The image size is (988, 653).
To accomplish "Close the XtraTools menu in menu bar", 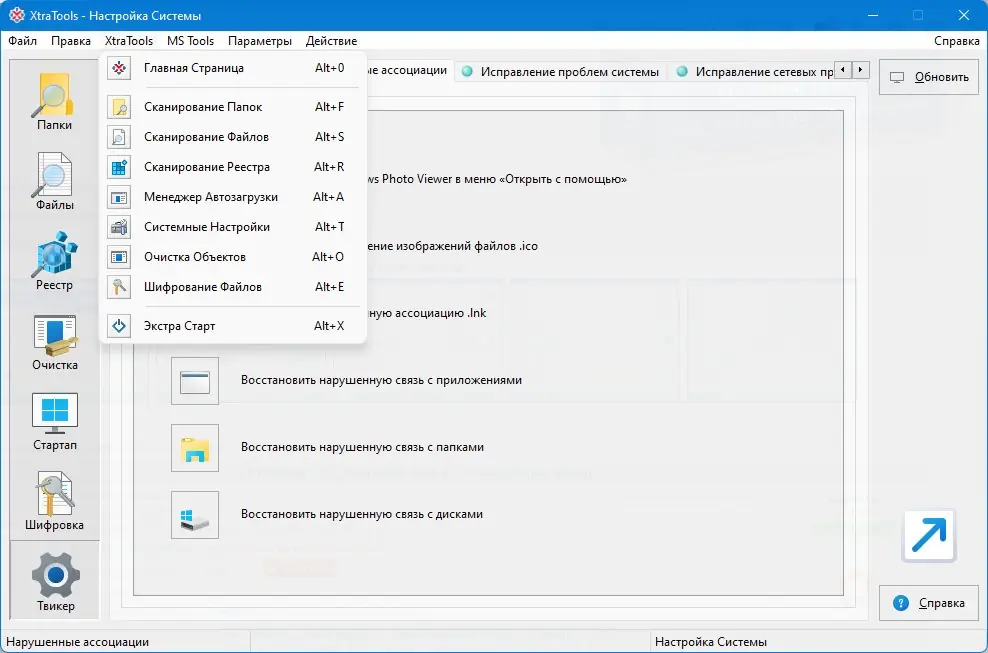I will [129, 41].
